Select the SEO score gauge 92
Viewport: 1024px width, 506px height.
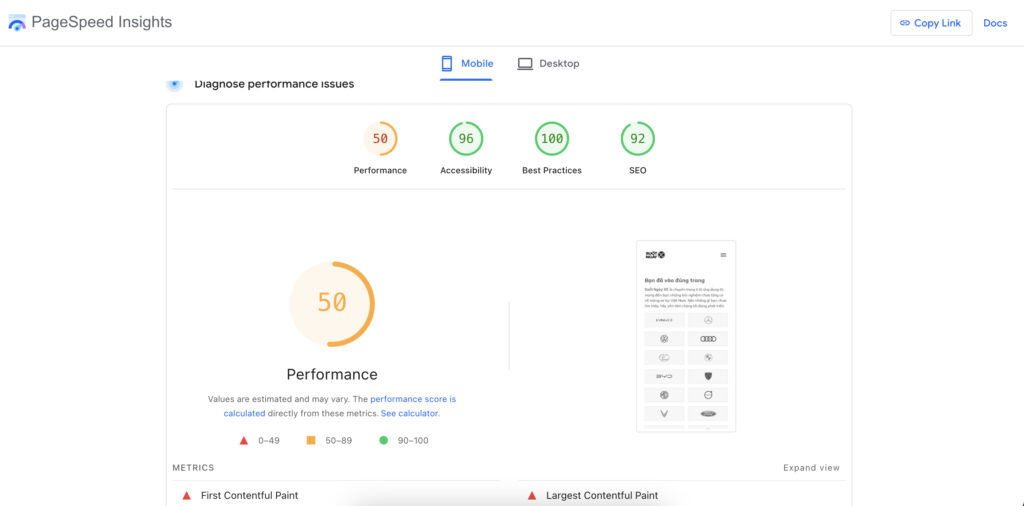tap(637, 138)
